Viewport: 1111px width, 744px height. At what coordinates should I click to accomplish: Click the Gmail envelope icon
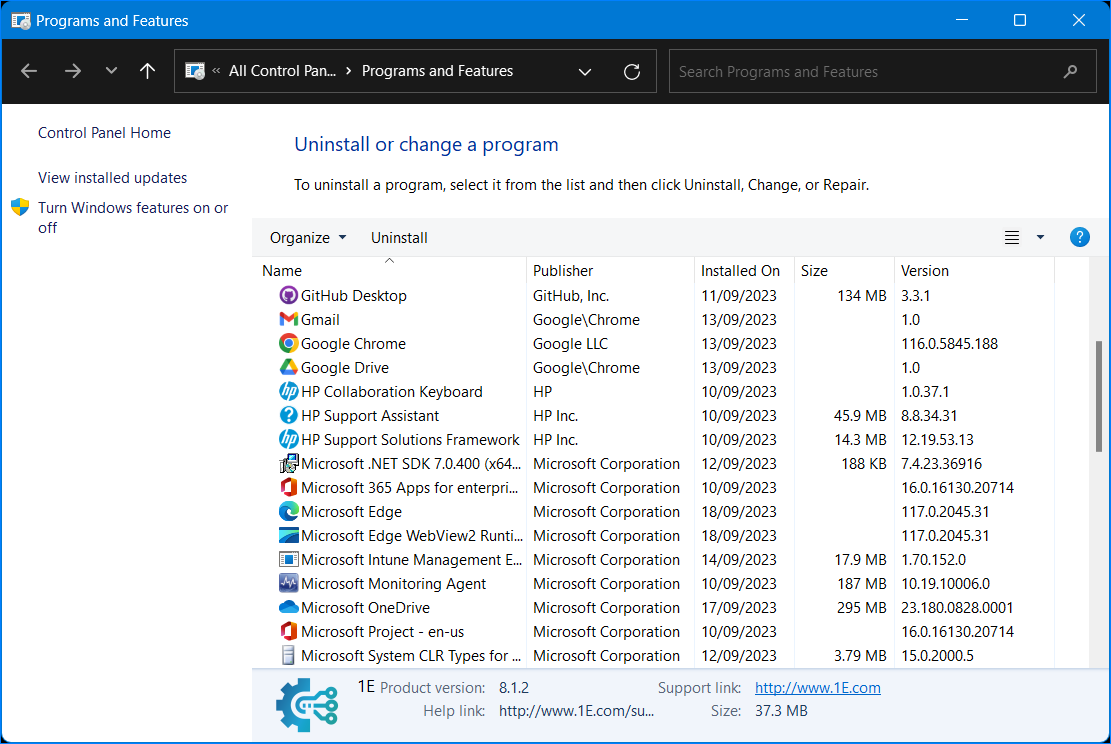(288, 320)
